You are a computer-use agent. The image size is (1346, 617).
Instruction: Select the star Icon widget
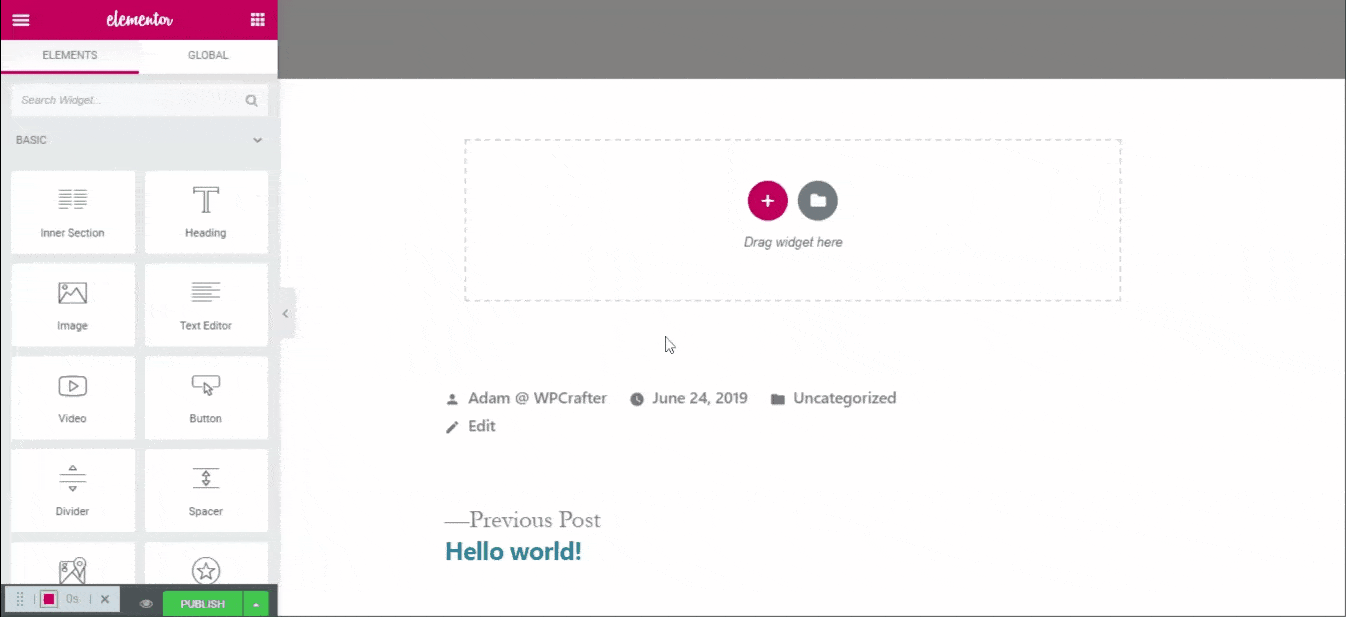(x=206, y=564)
